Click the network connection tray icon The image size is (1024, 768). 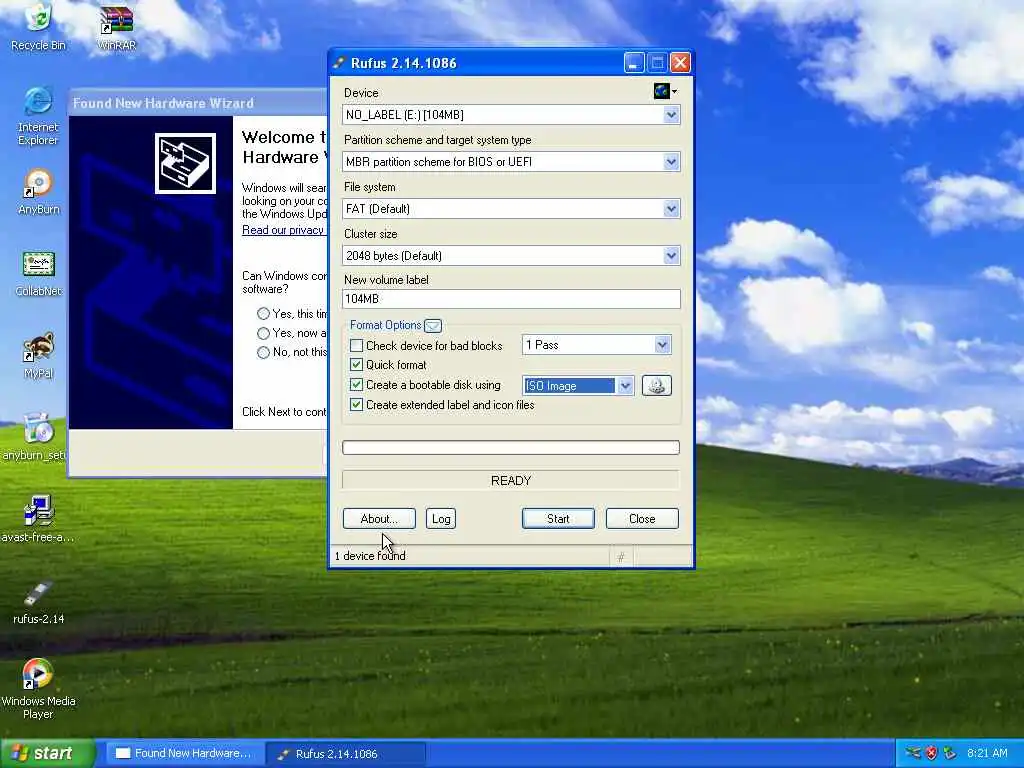coord(914,753)
